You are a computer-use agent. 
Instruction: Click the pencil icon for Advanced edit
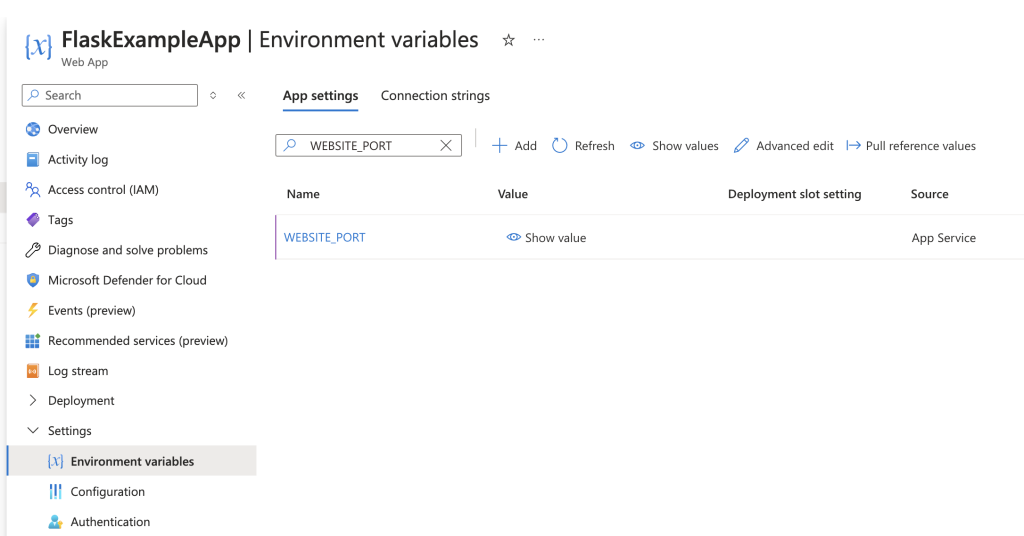click(x=741, y=146)
